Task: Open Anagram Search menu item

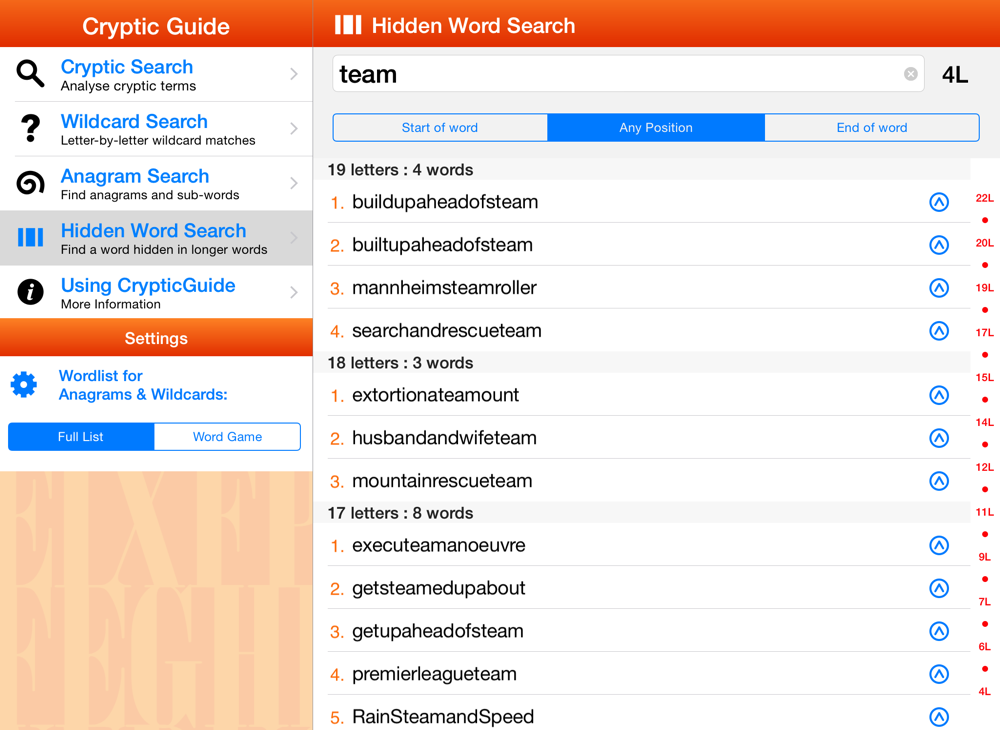Action: pyautogui.click(x=156, y=184)
